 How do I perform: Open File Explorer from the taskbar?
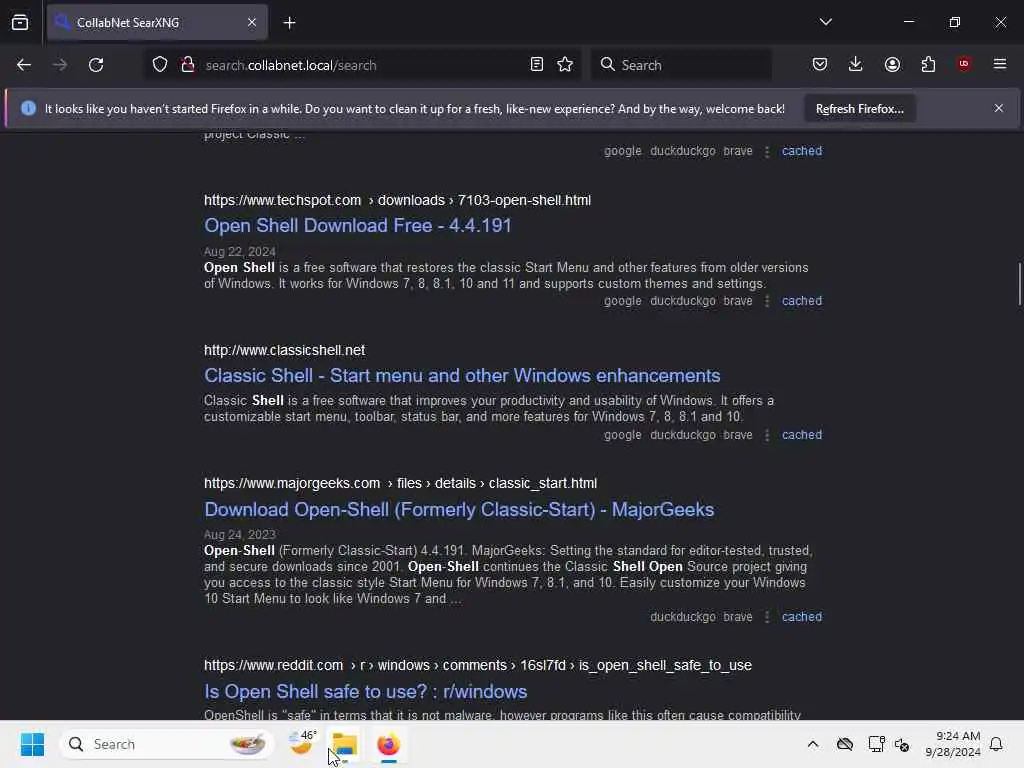345,744
